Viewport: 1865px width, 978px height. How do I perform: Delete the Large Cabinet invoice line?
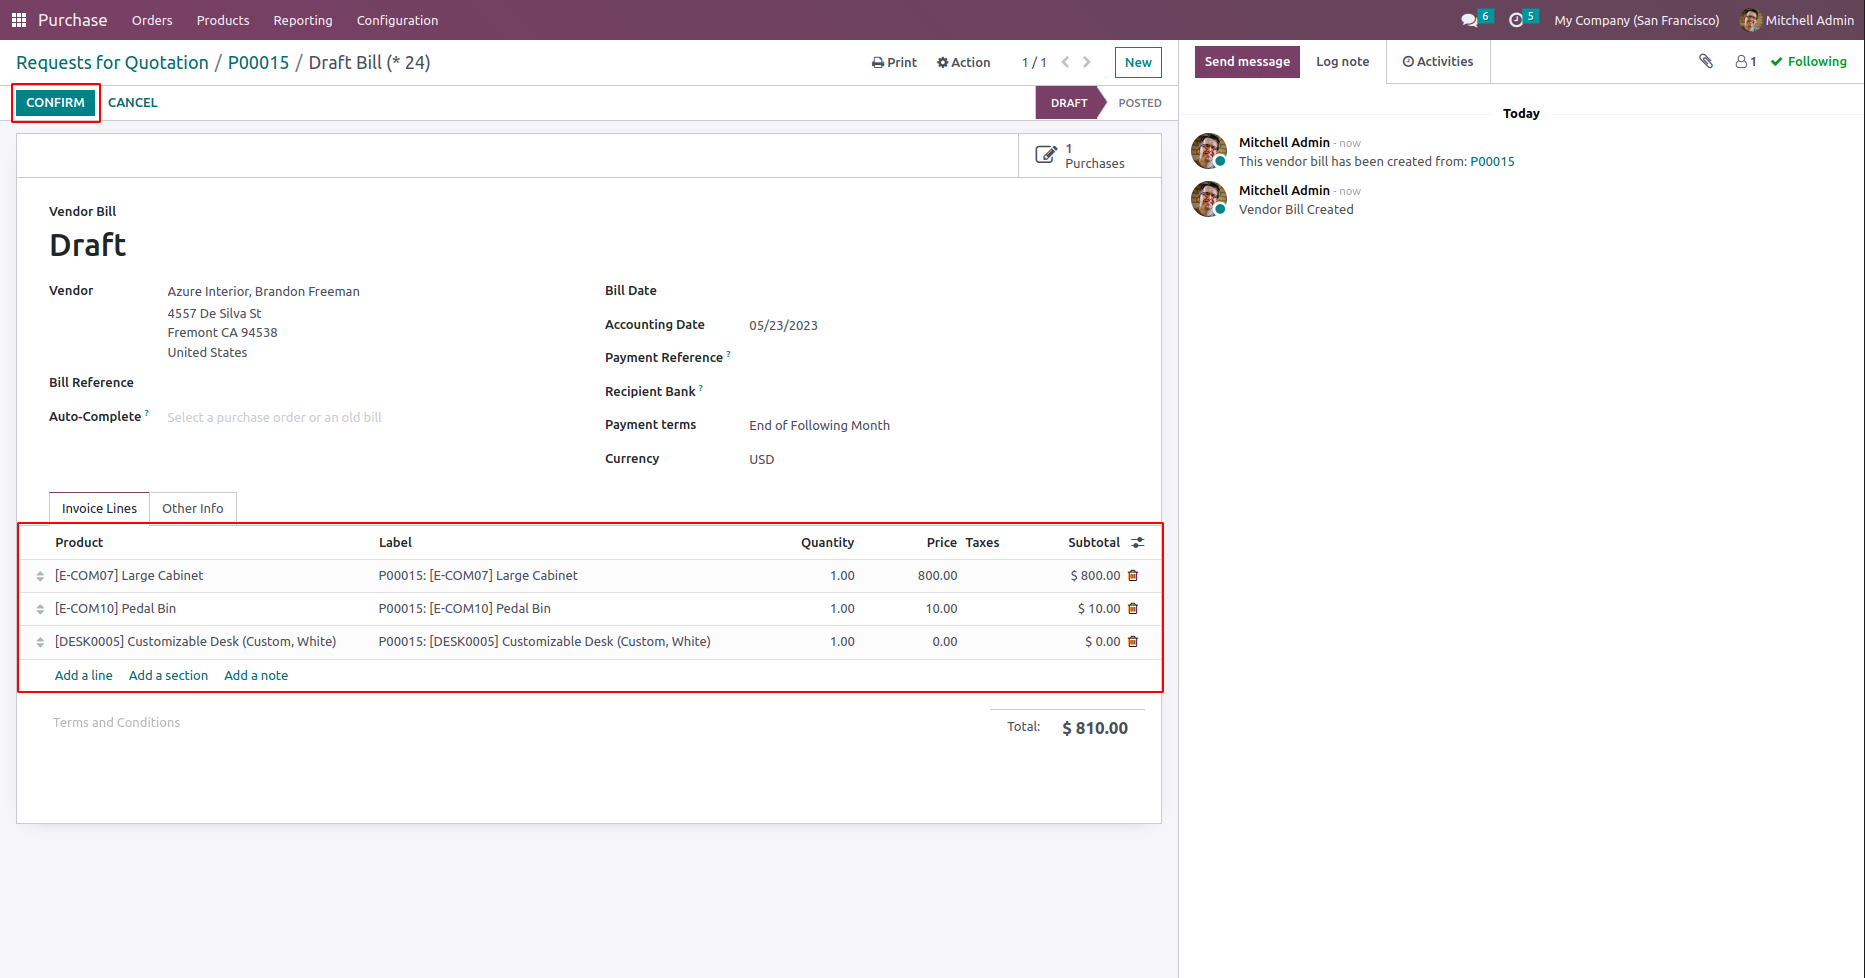(x=1133, y=576)
